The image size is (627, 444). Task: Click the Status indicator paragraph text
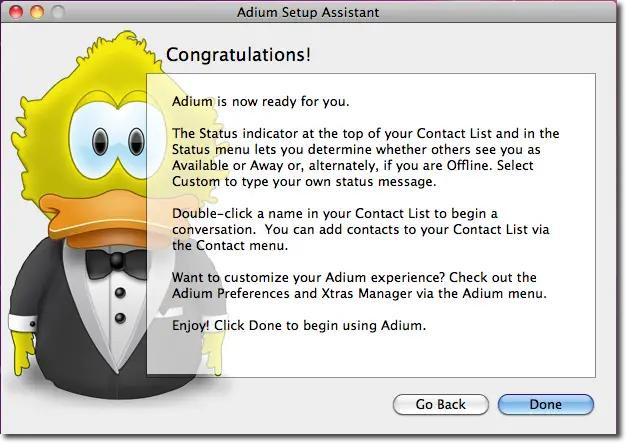click(x=365, y=158)
